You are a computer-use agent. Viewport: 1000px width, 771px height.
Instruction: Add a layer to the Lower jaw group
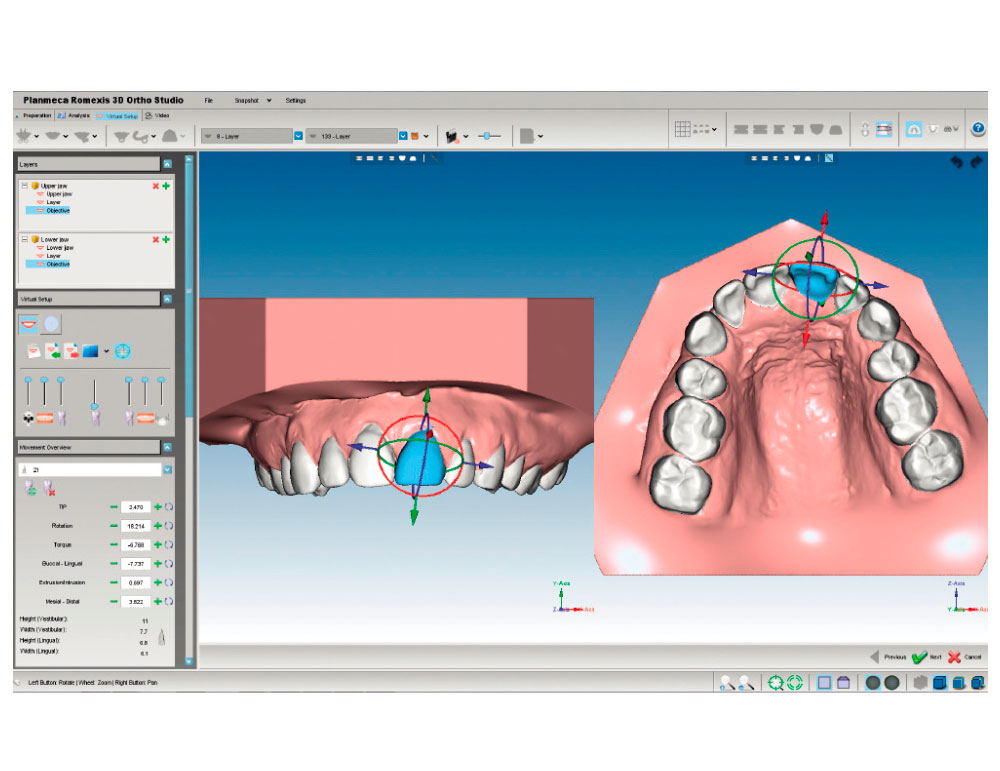[x=166, y=240]
